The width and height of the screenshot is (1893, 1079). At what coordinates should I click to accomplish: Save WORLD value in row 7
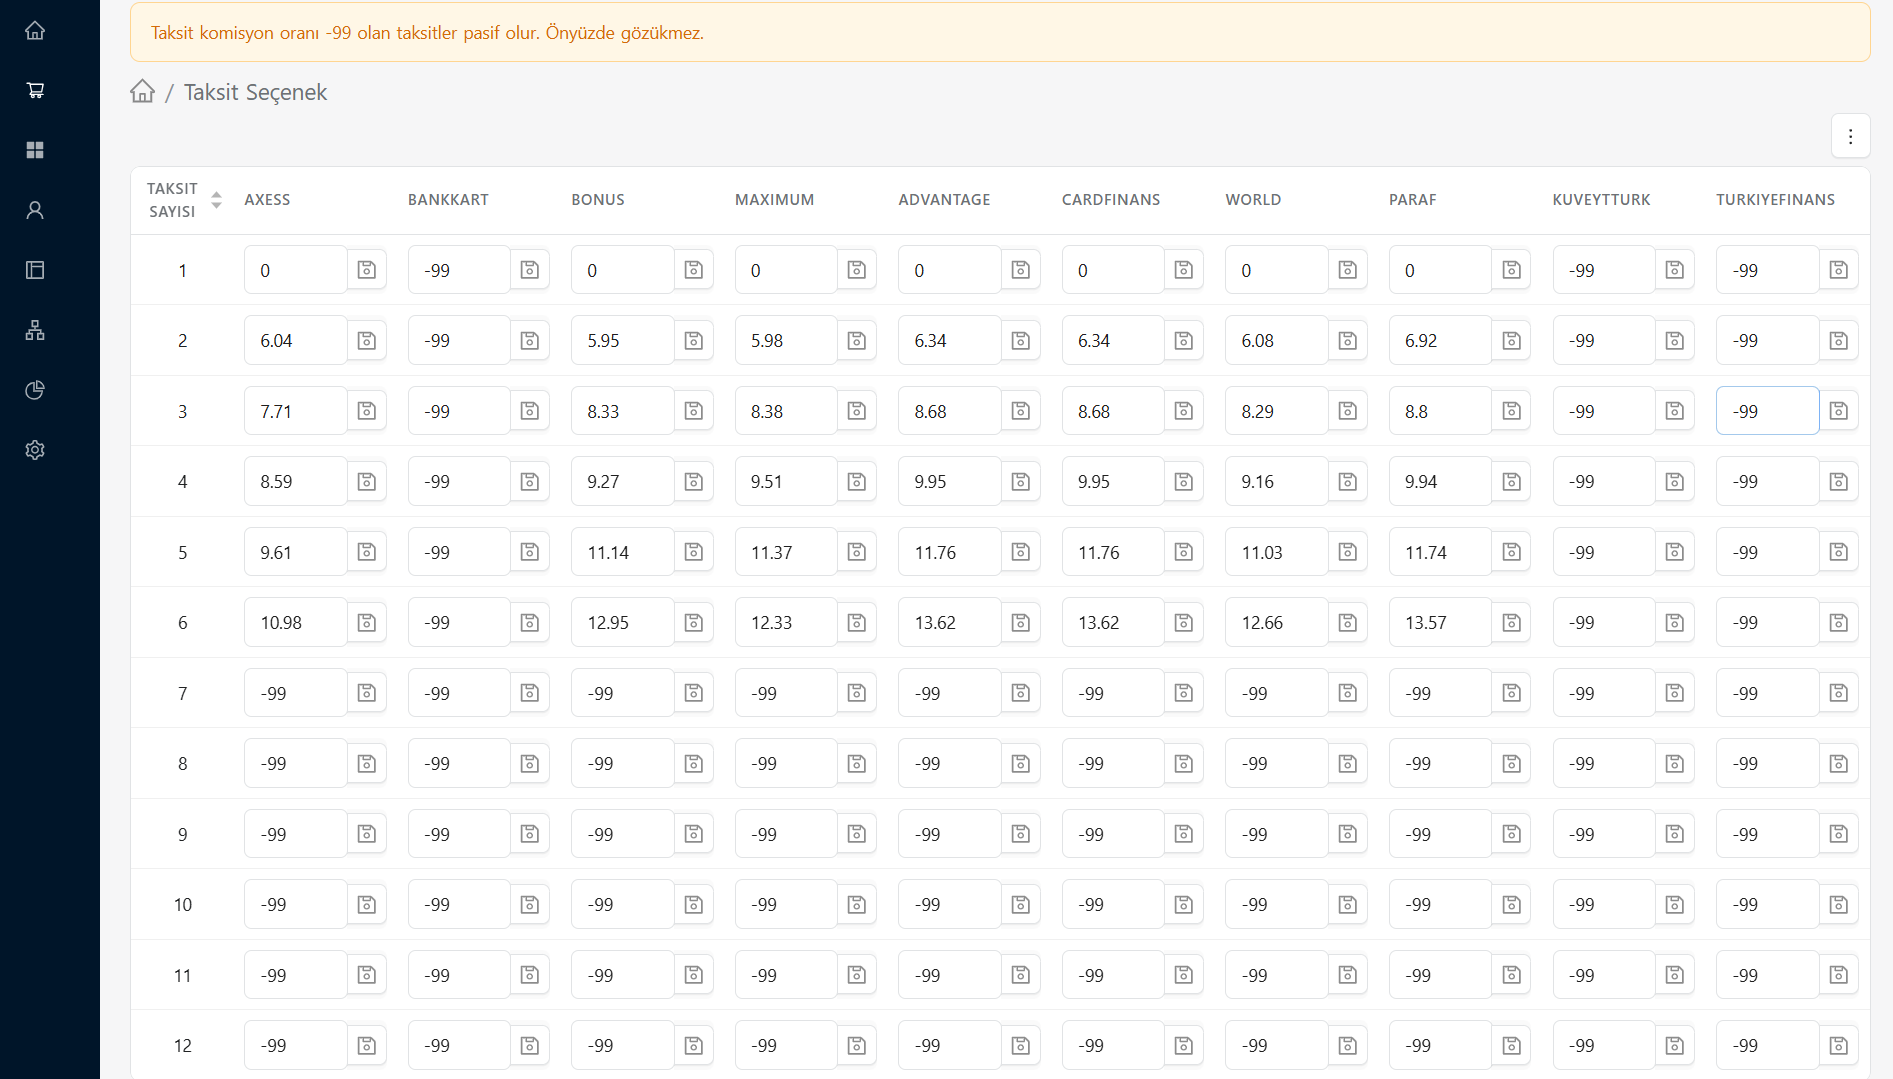click(1348, 693)
